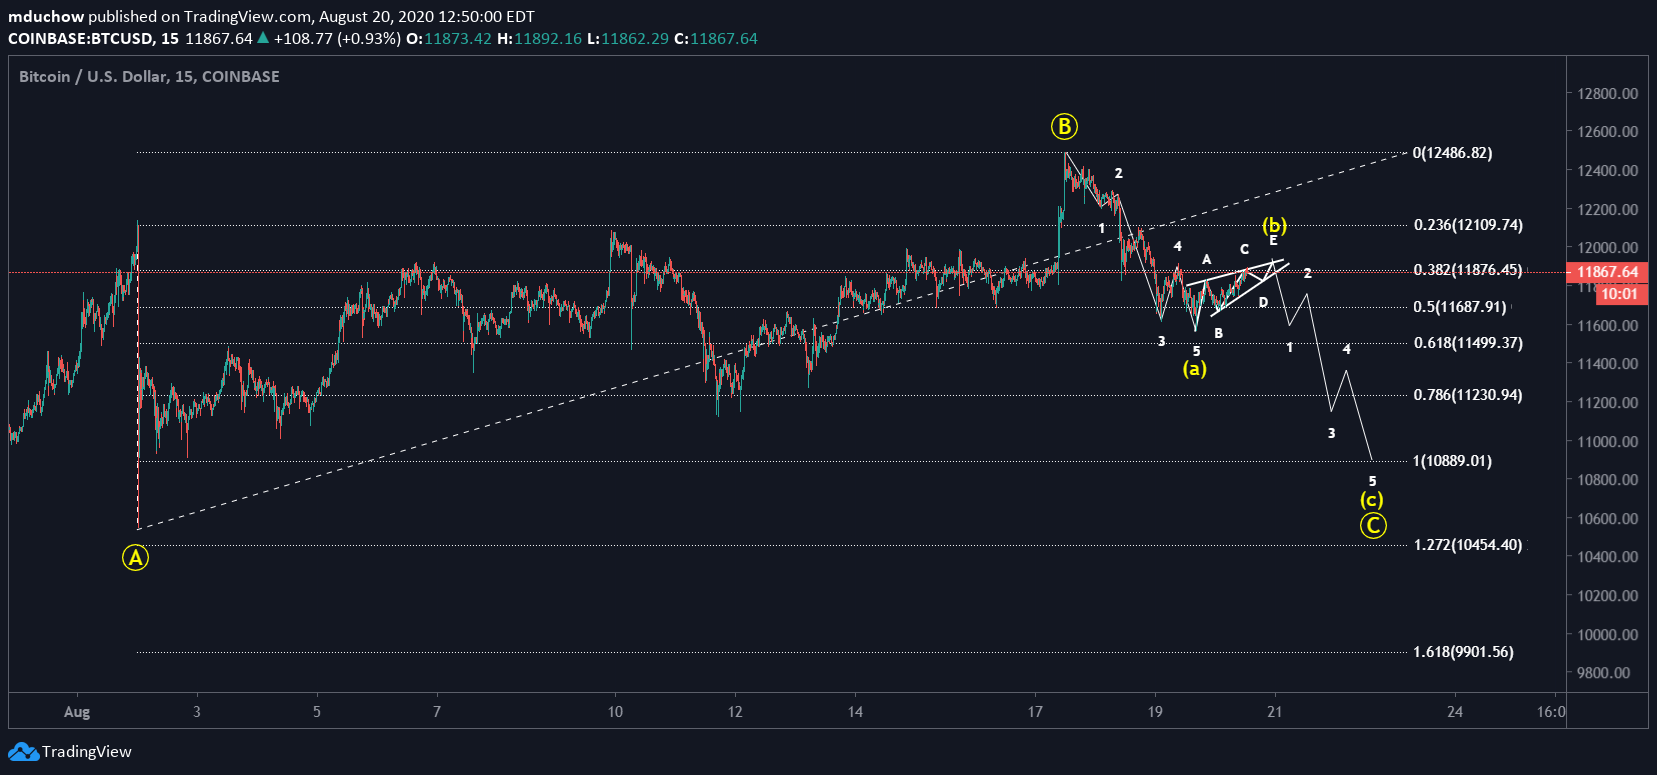Select Fibonacci label 1.618(9901.56)
Image resolution: width=1657 pixels, height=775 pixels.
click(1463, 652)
